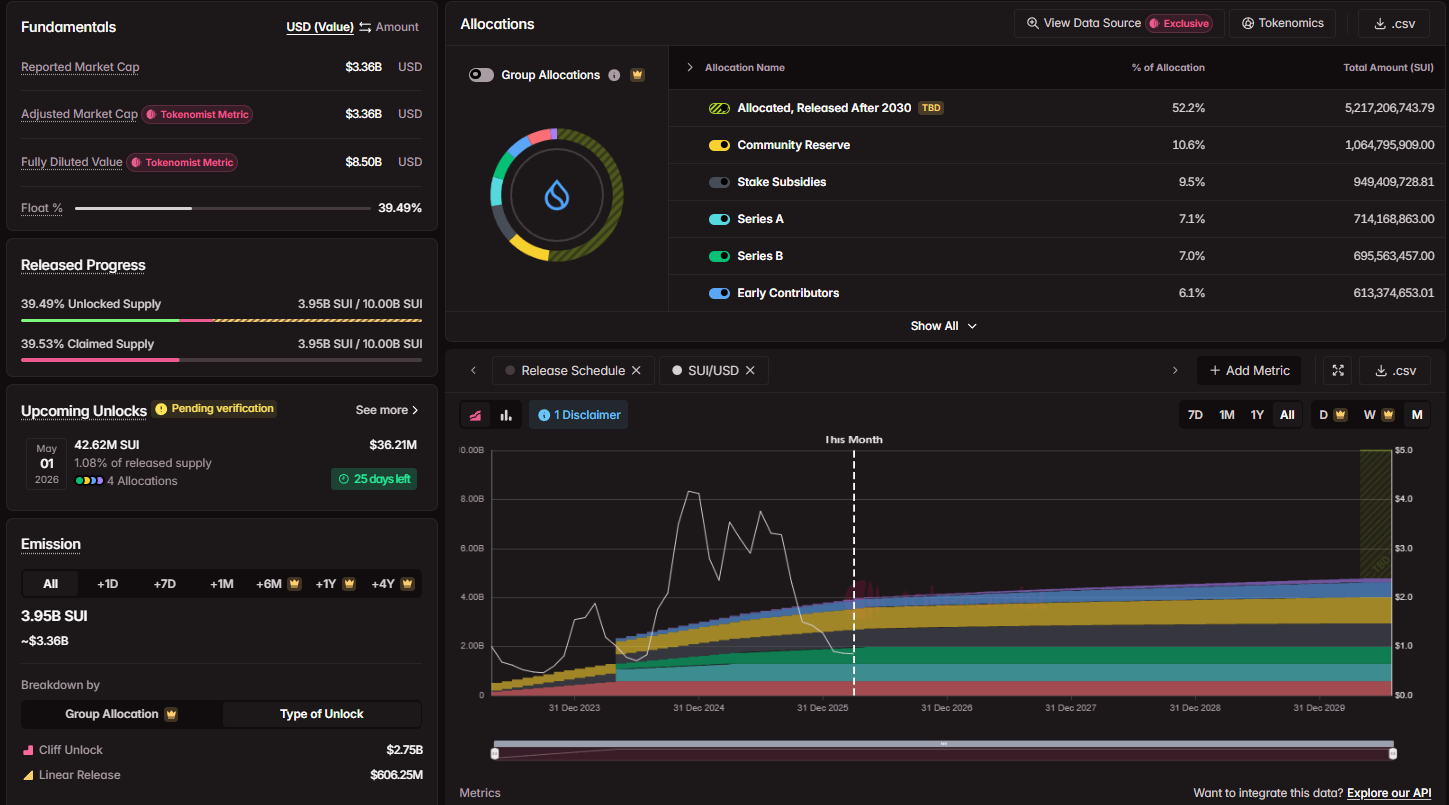Toggle Series B allocation visibility
Image resolution: width=1449 pixels, height=805 pixels.
pos(719,256)
